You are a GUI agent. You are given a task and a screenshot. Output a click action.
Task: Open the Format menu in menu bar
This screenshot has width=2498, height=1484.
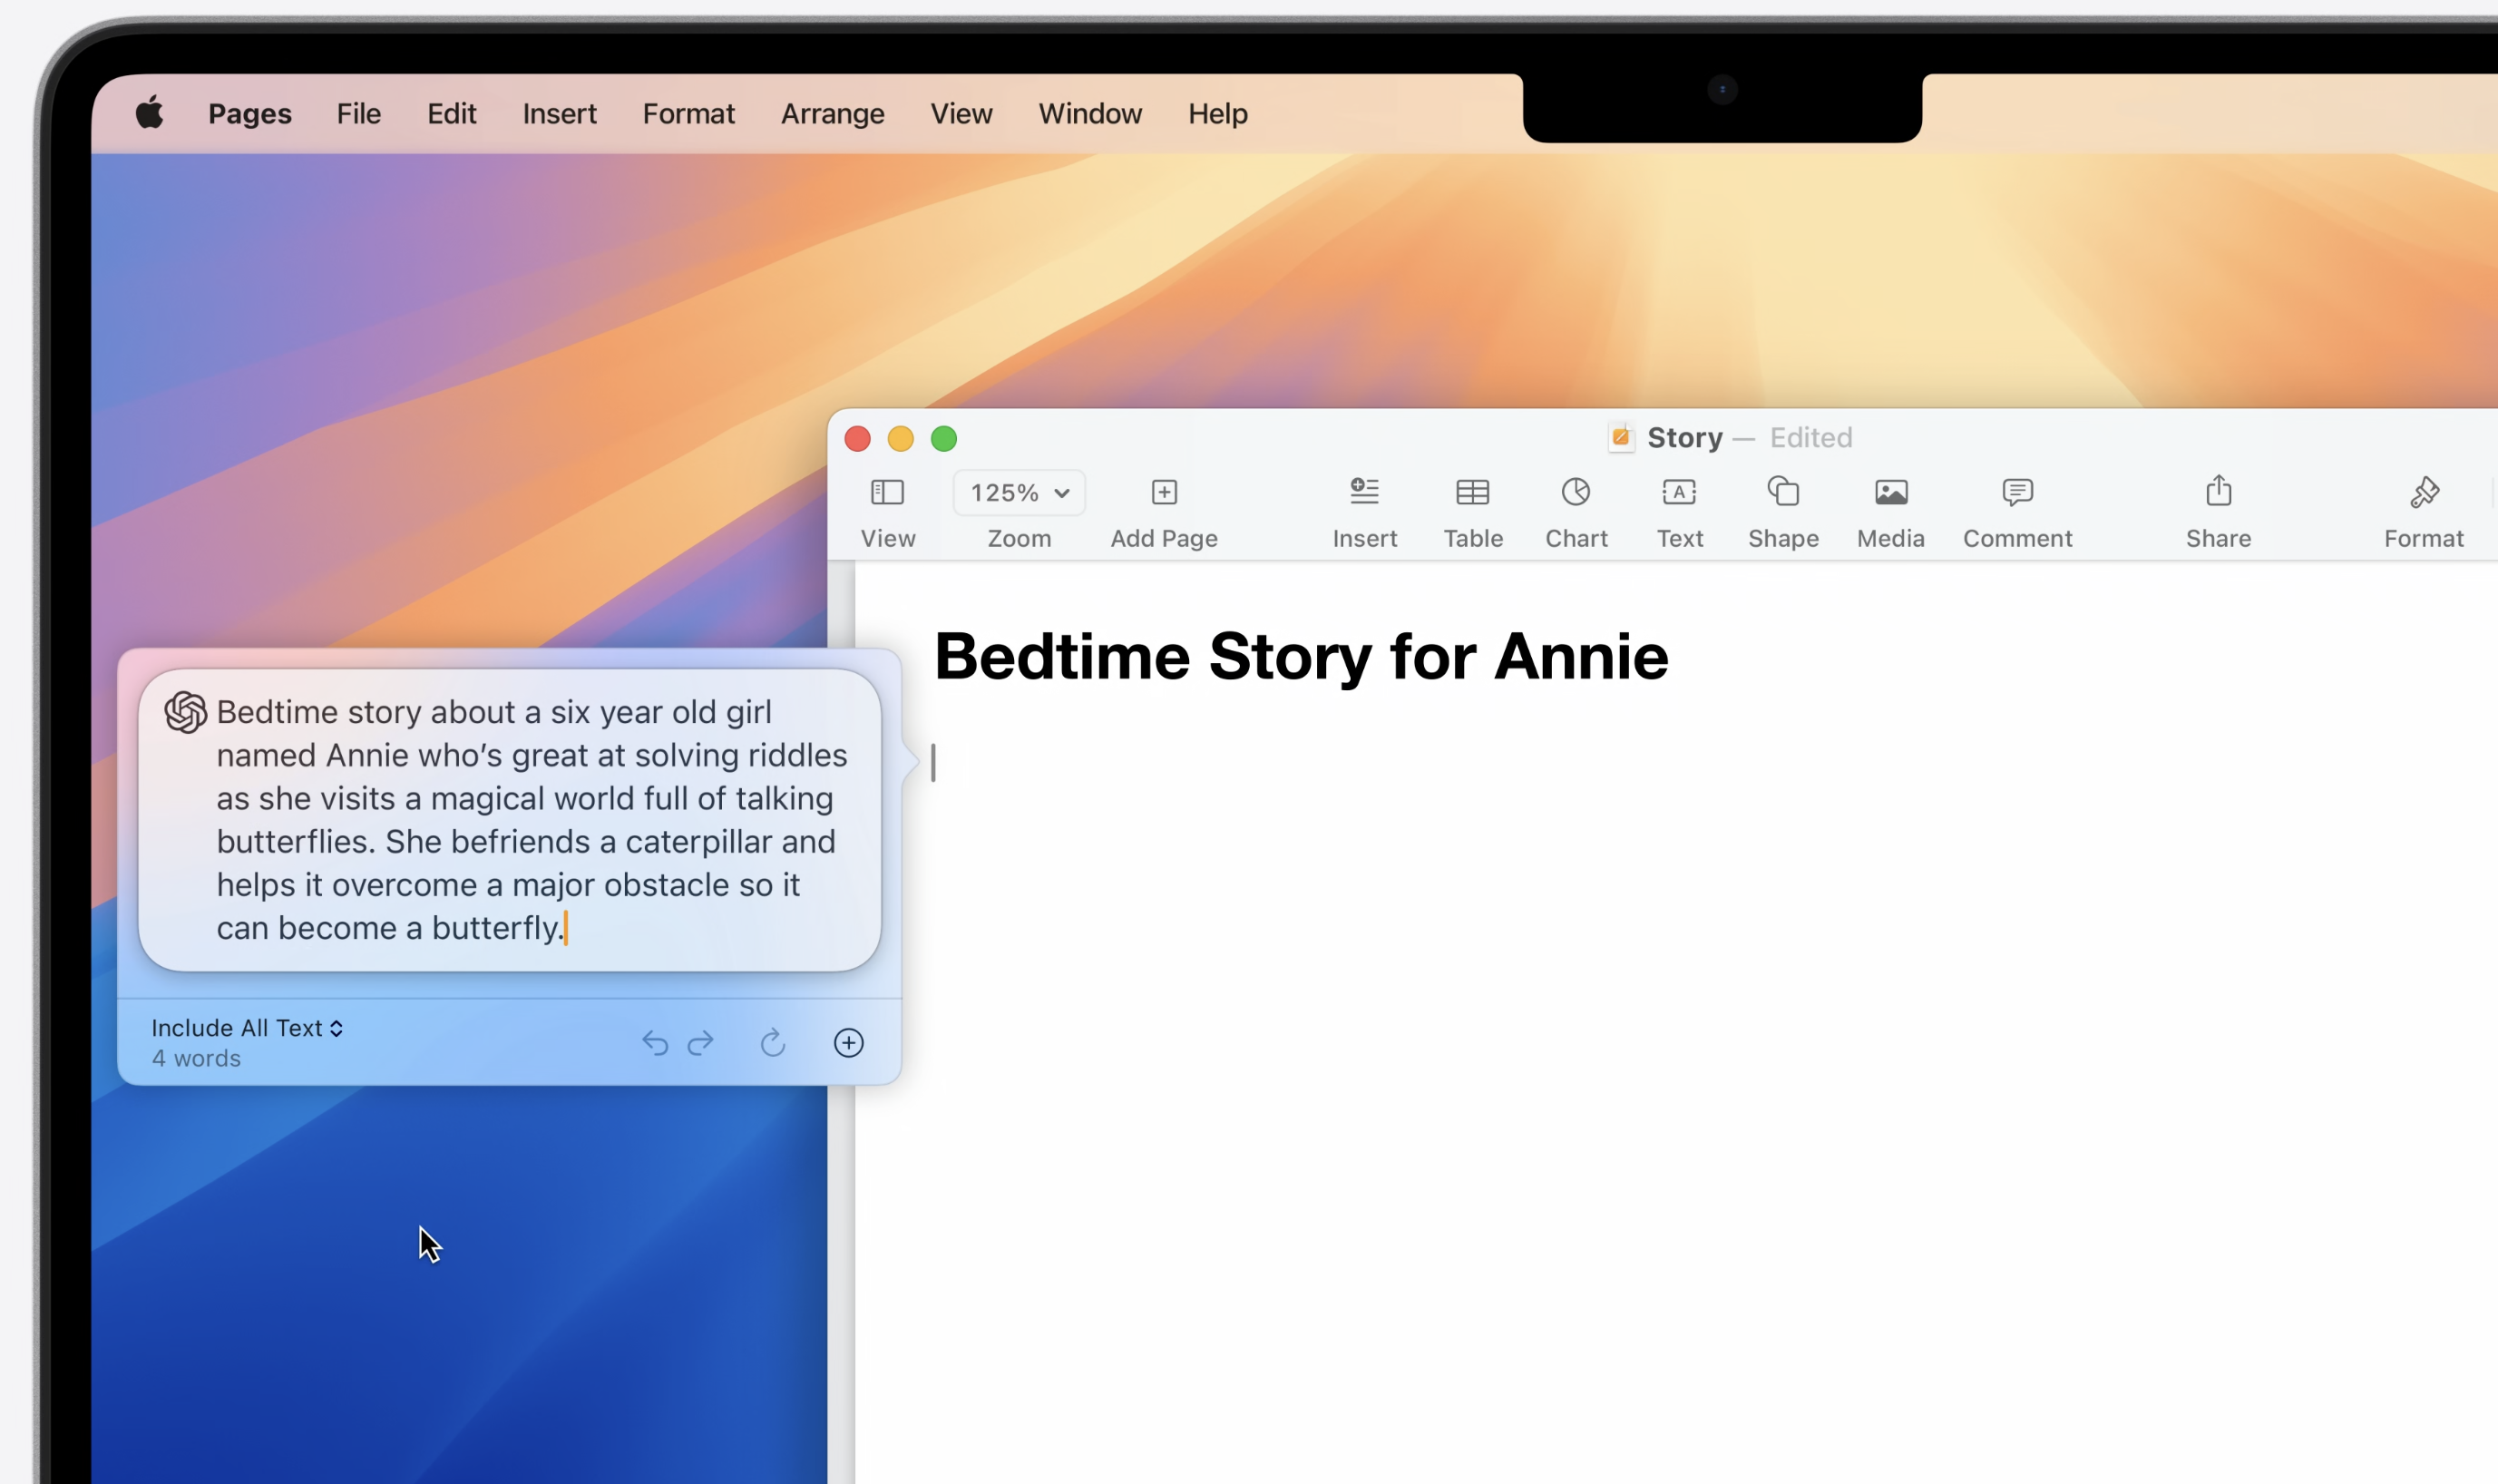click(x=688, y=113)
